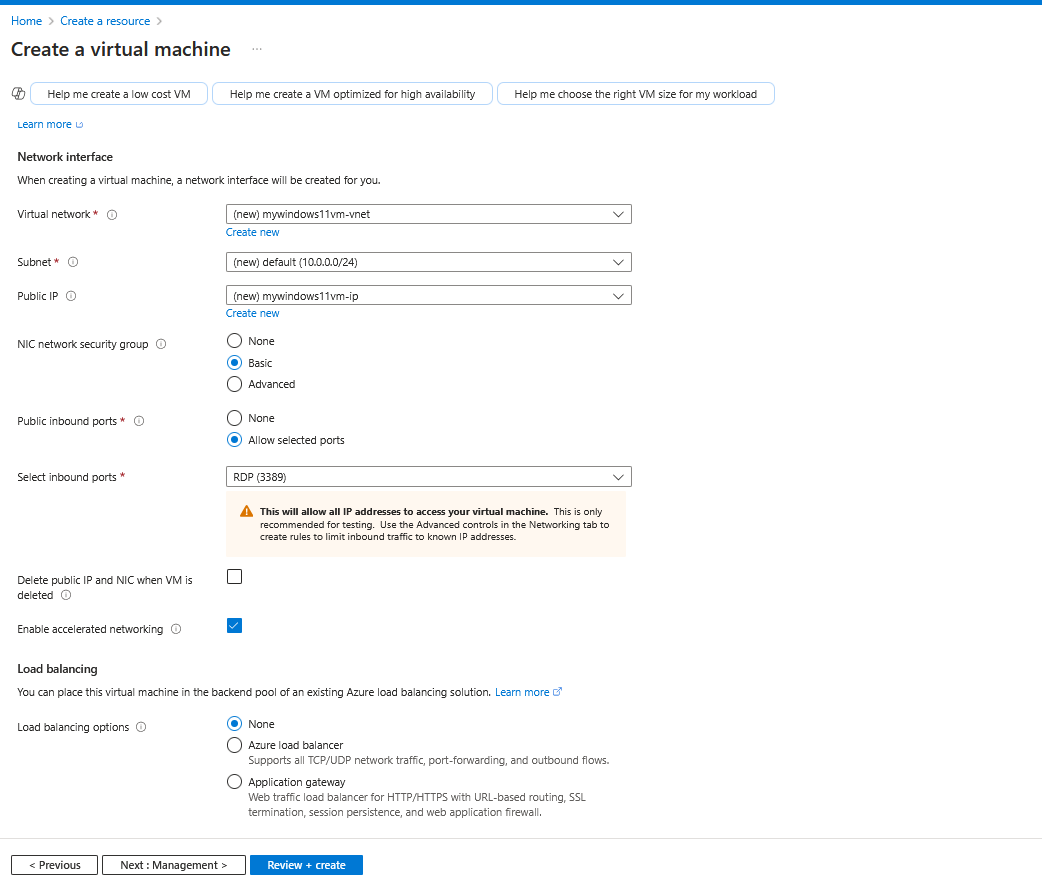Click the 'Web traffic load balancer' description
The height and width of the screenshot is (893, 1042).
tap(417, 804)
